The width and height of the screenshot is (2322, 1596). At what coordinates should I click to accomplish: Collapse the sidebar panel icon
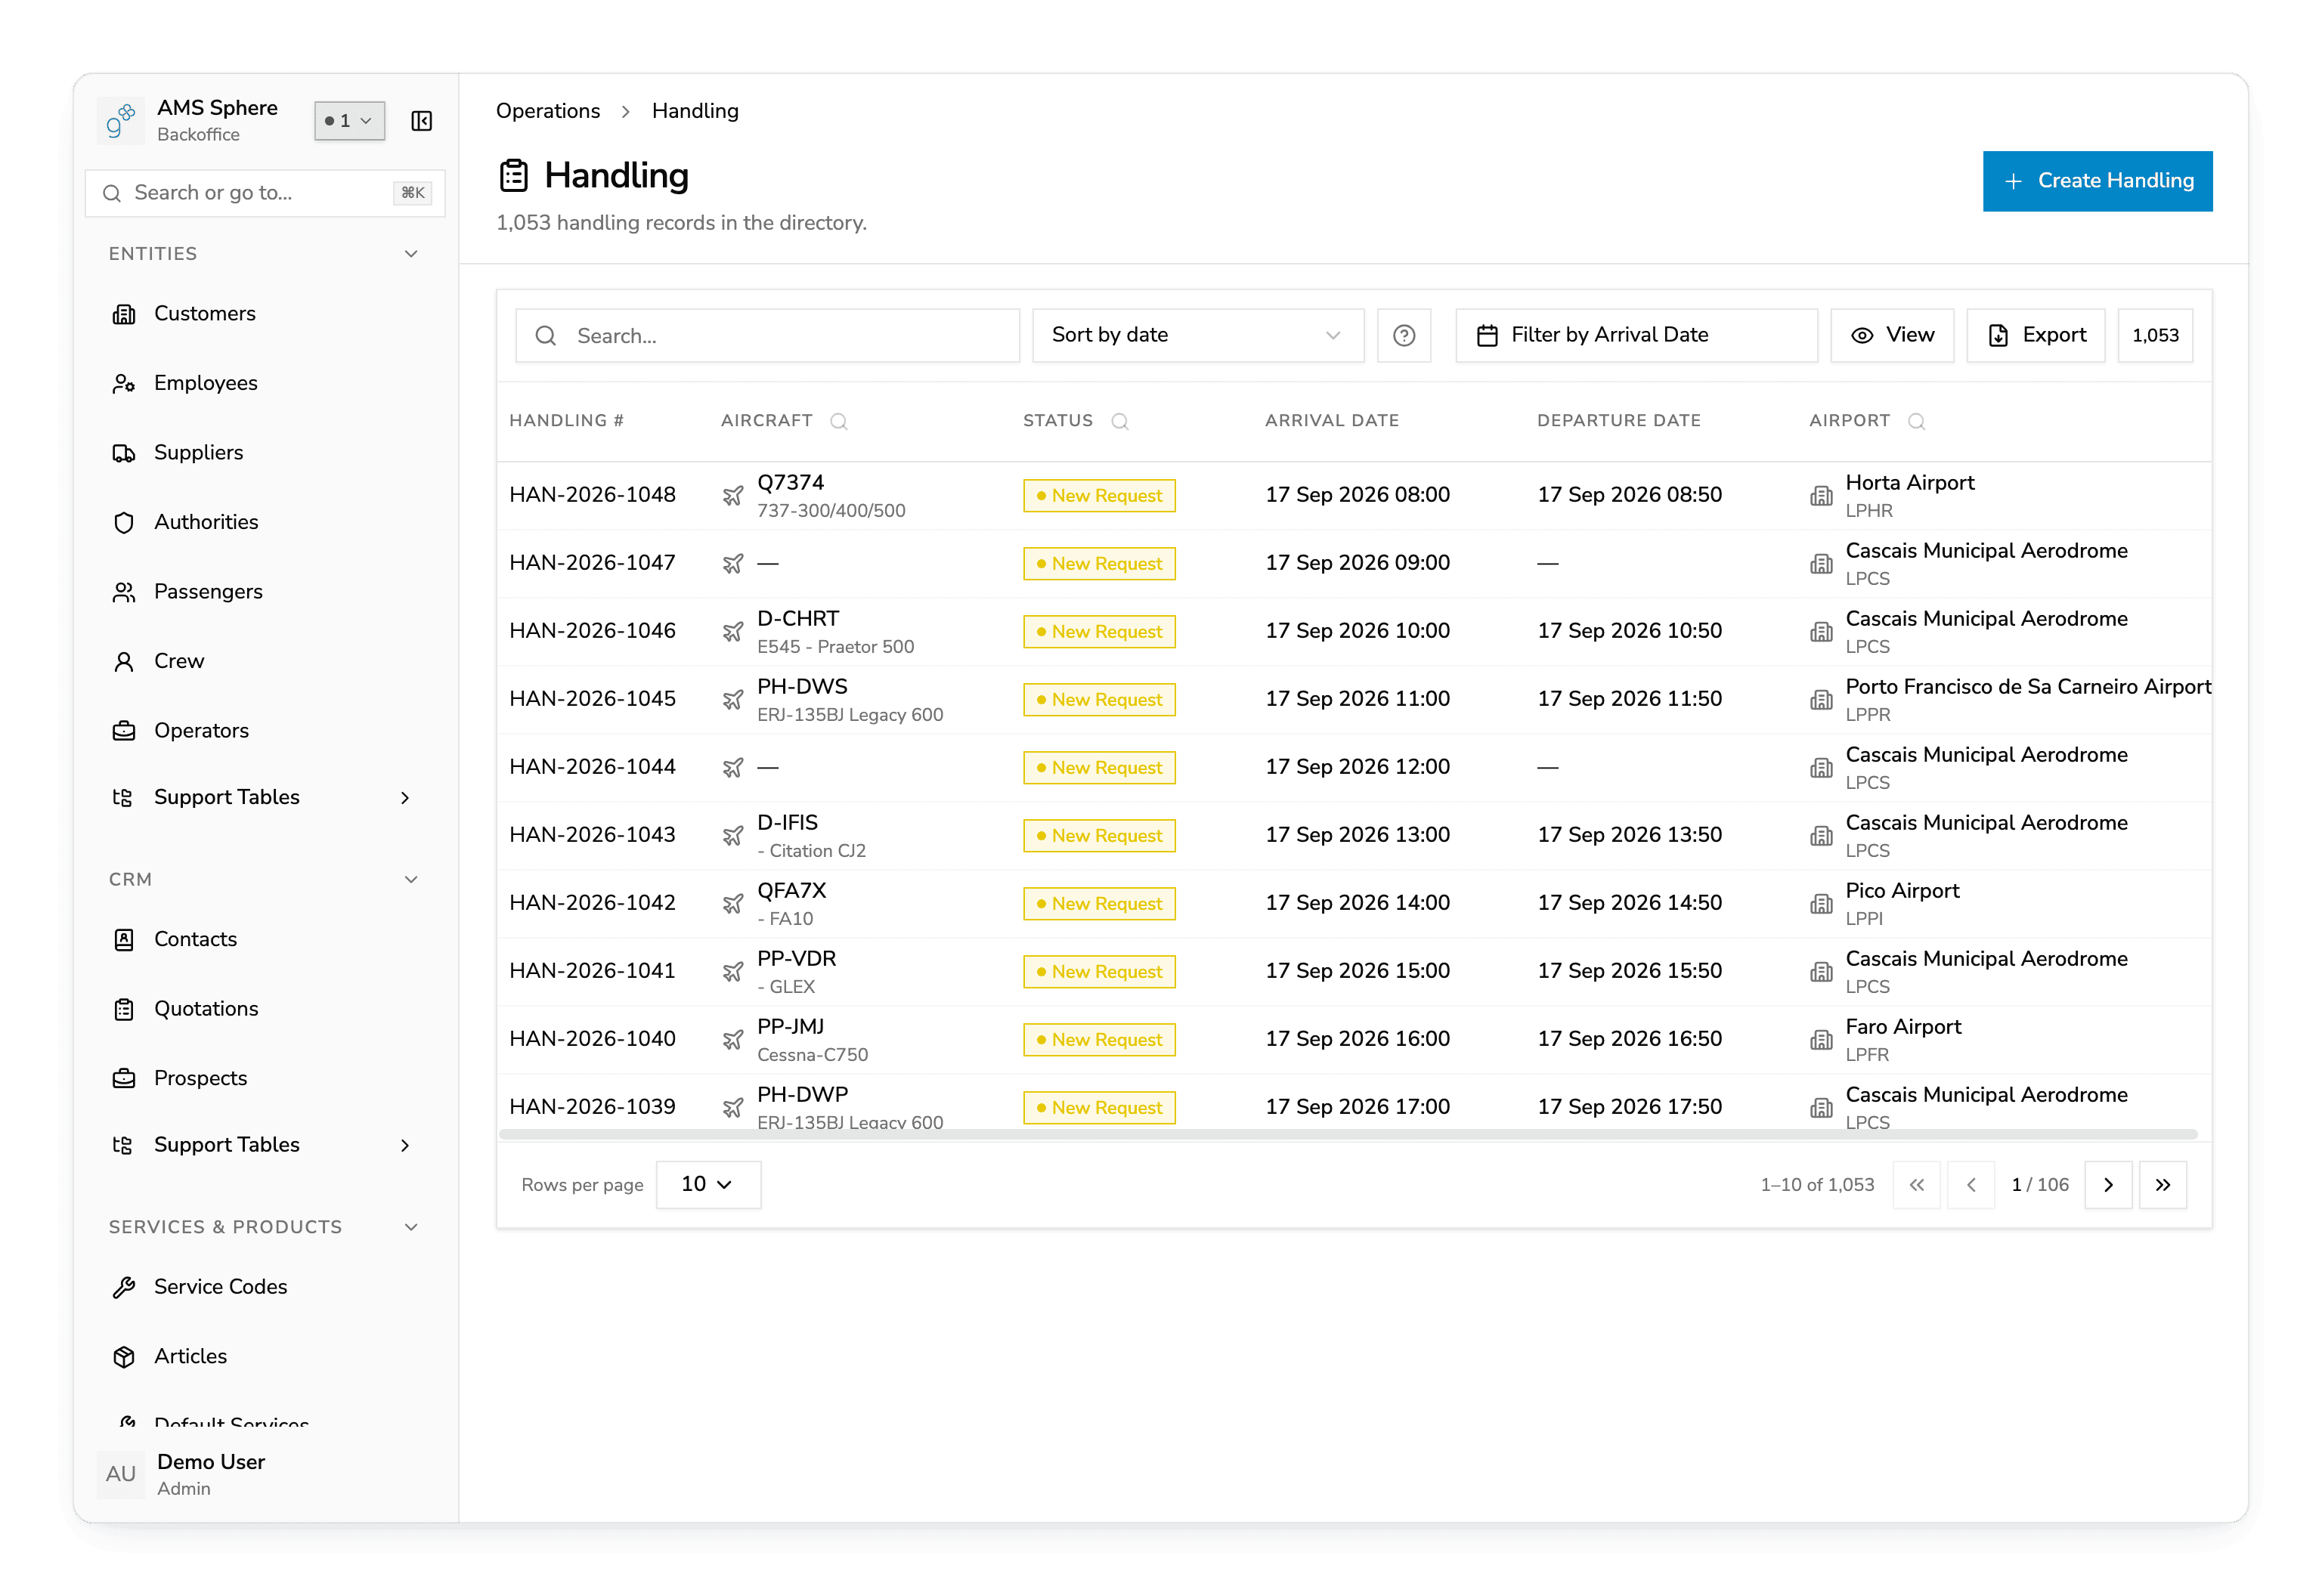click(421, 121)
